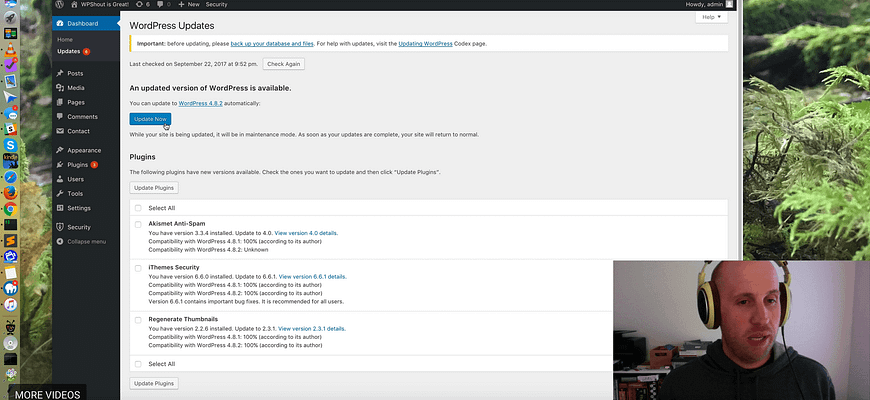The image size is (870, 400).
Task: Select Dashboard in the sidebar
Action: [86, 23]
